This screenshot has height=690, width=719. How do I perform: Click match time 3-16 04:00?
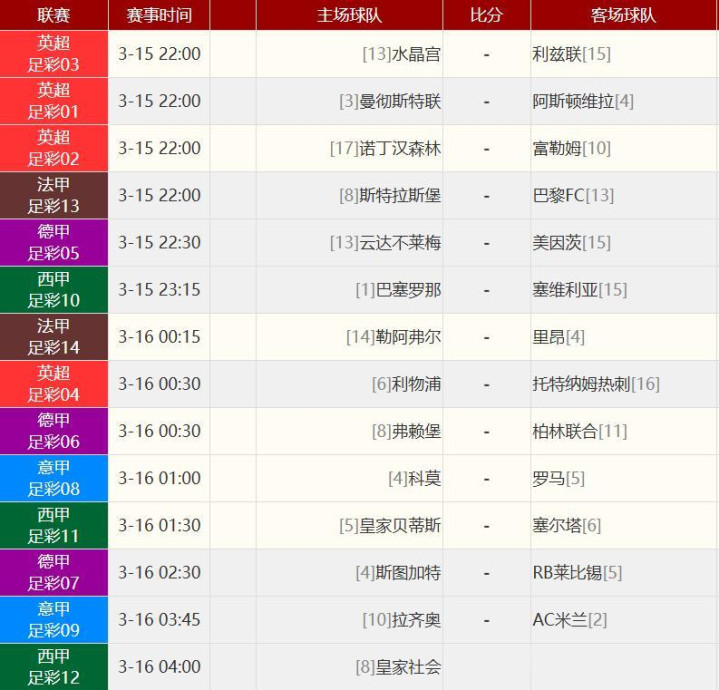(x=160, y=667)
